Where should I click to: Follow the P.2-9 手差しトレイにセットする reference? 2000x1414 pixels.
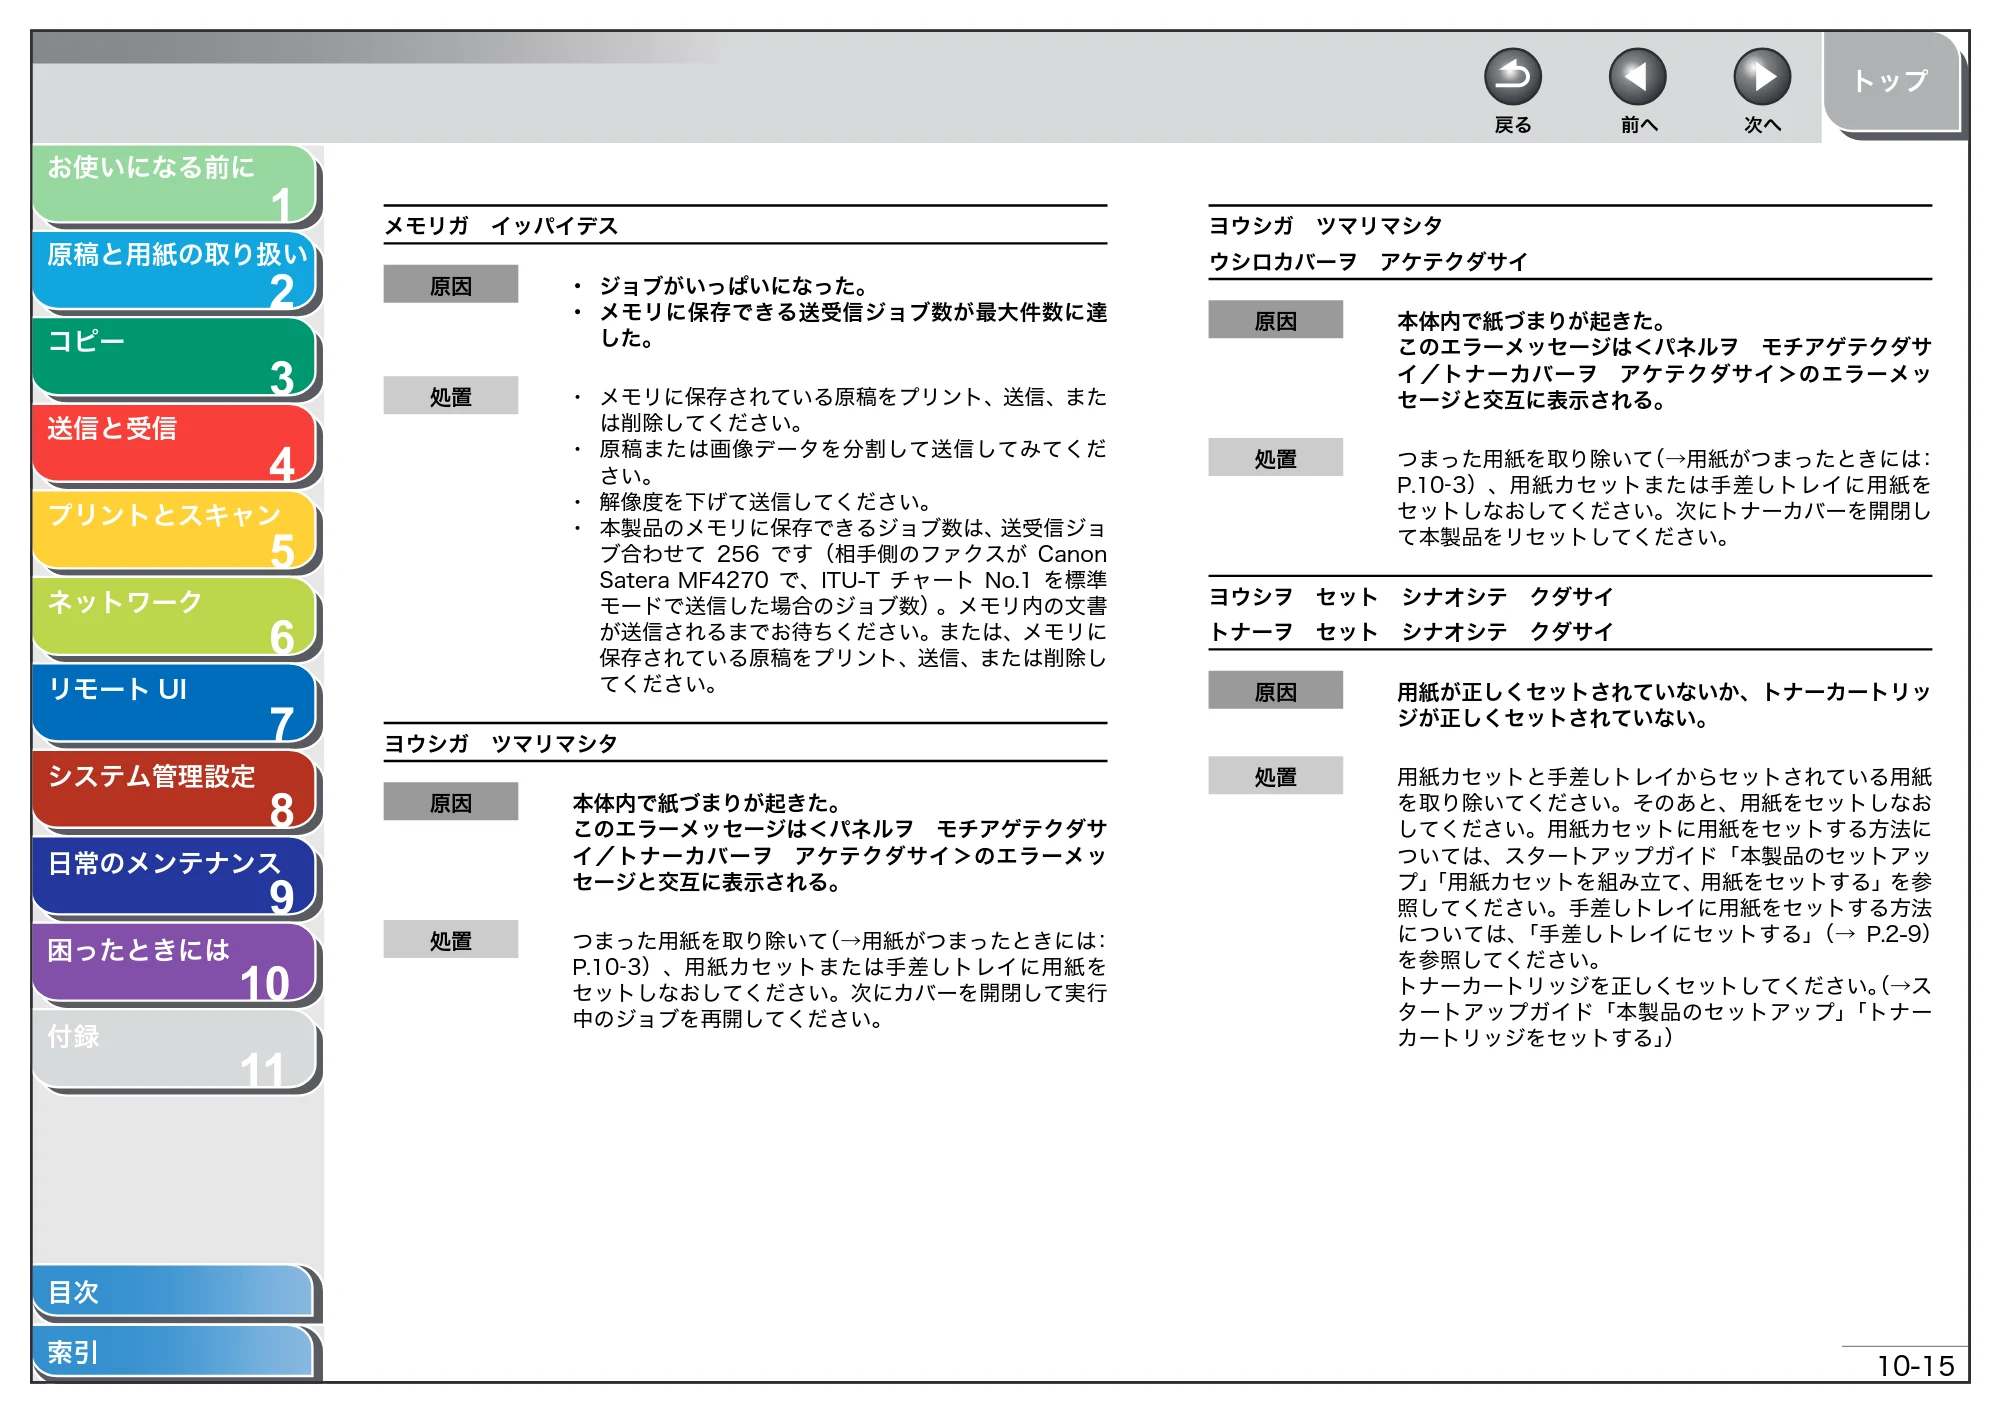click(x=1727, y=934)
